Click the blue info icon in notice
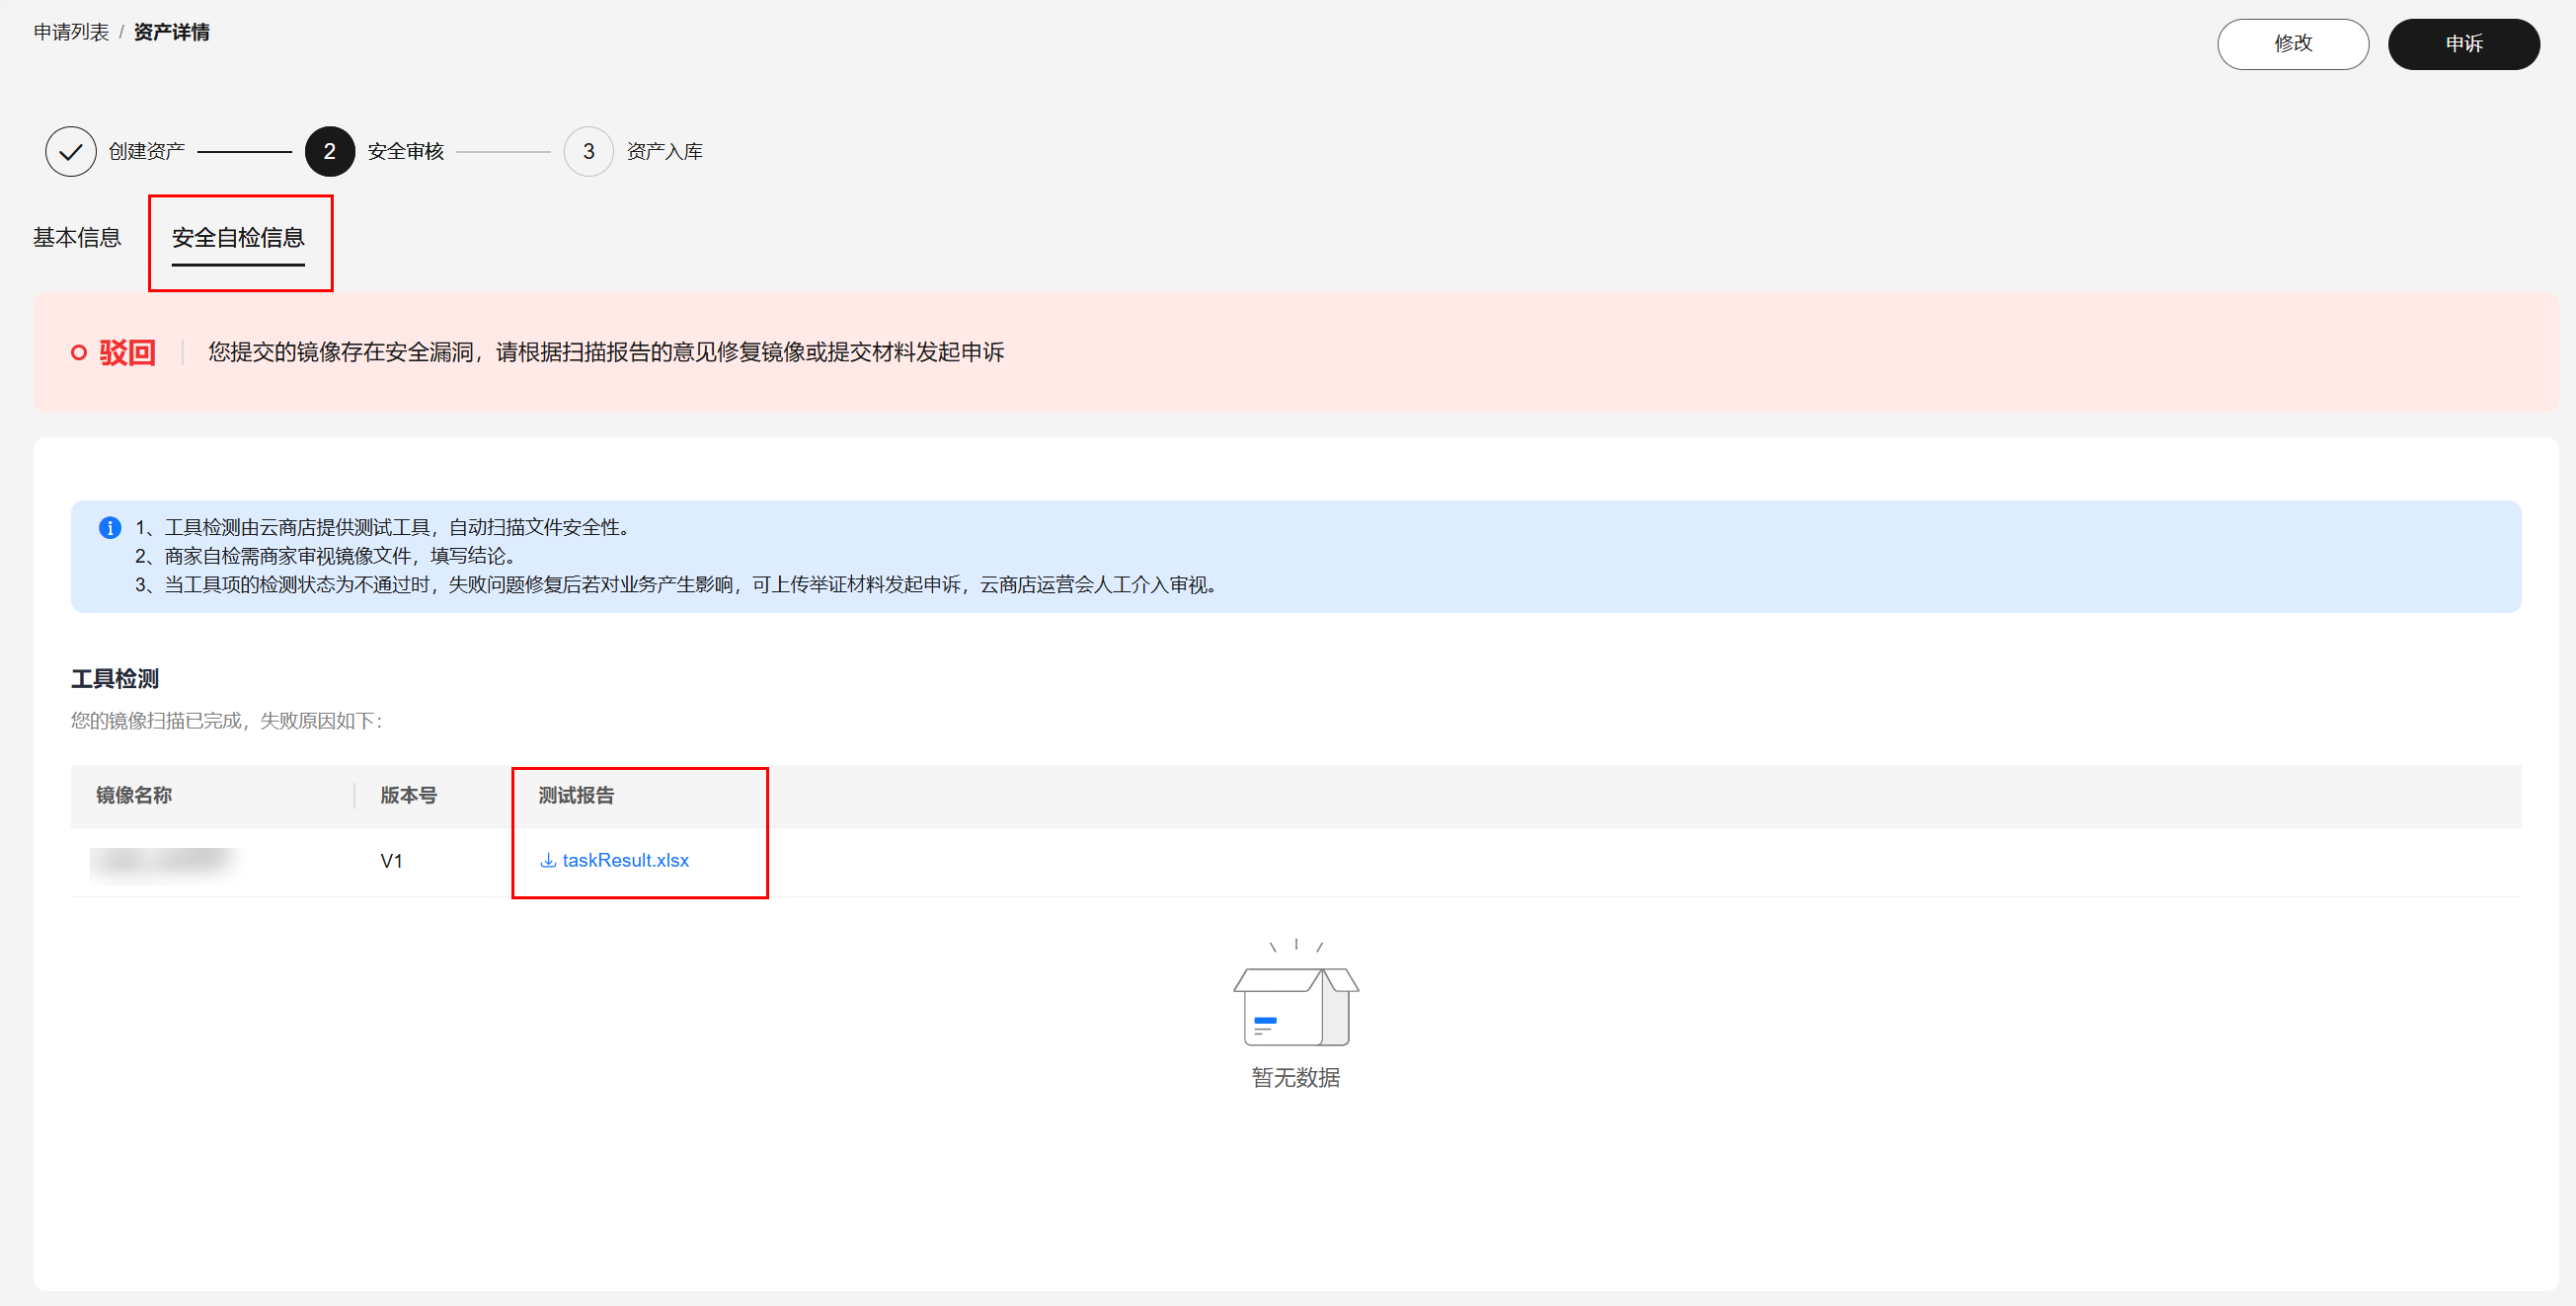 point(110,527)
